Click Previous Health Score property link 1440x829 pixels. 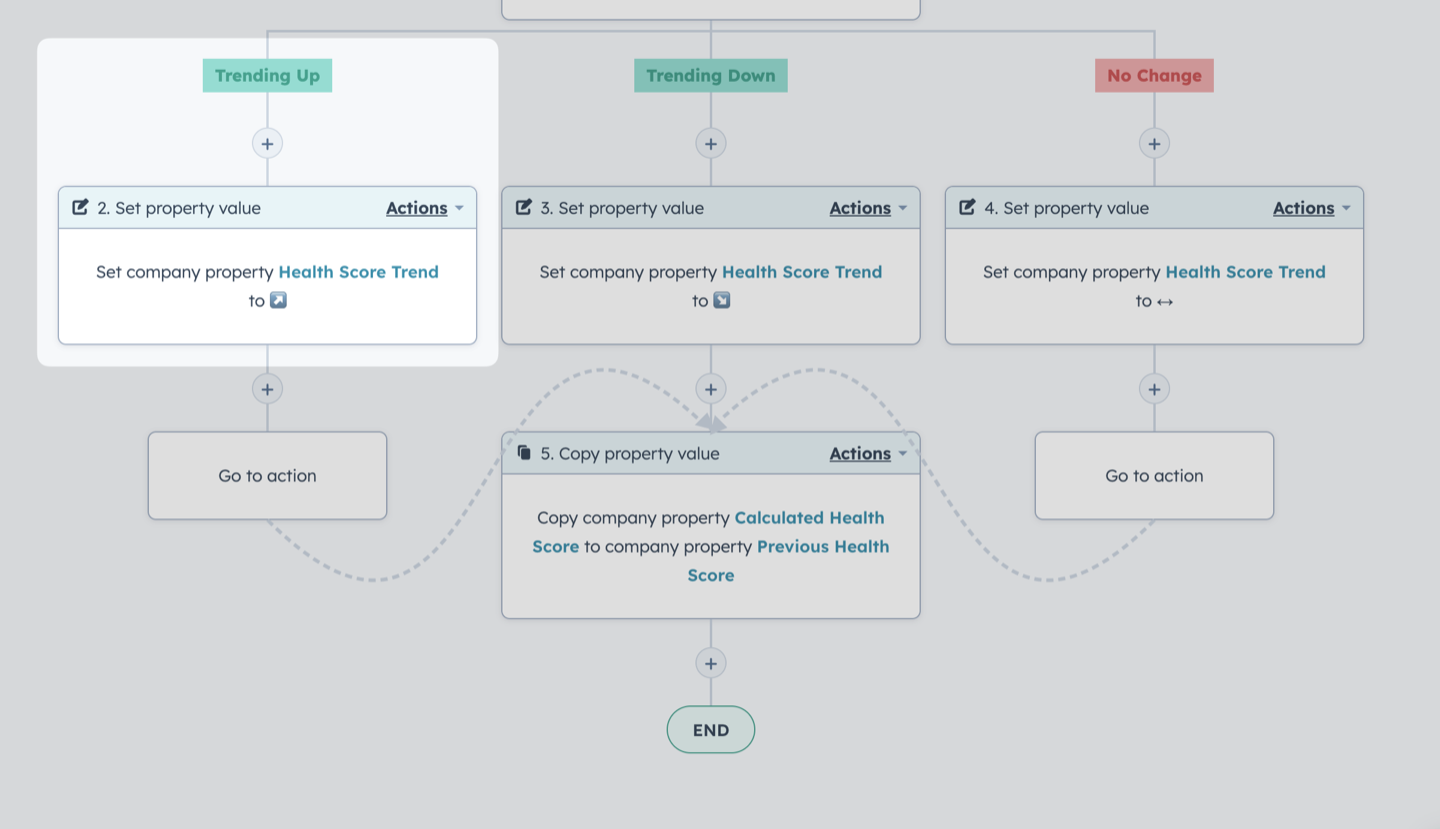pyautogui.click(x=789, y=561)
